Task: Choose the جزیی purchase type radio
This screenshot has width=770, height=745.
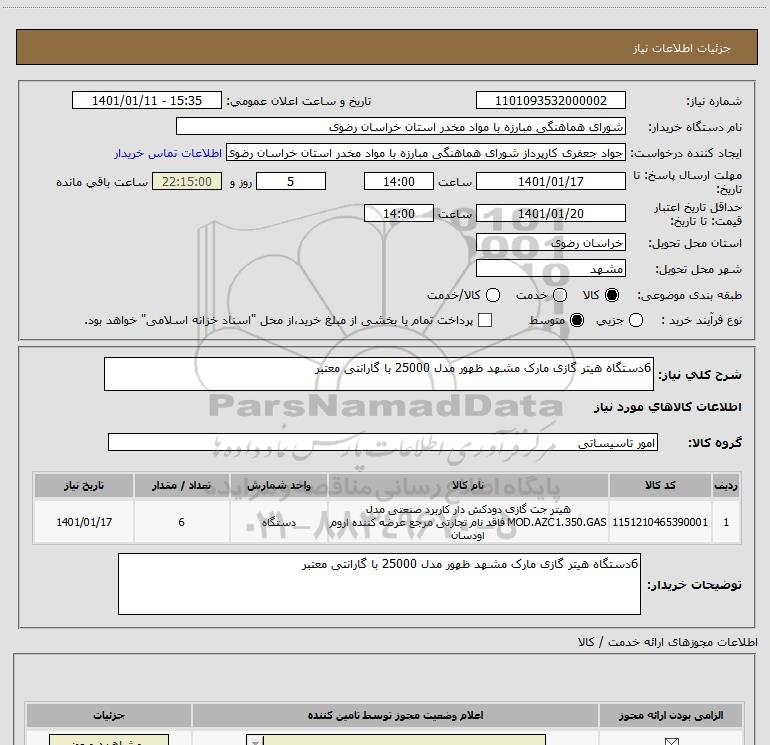Action: point(636,320)
